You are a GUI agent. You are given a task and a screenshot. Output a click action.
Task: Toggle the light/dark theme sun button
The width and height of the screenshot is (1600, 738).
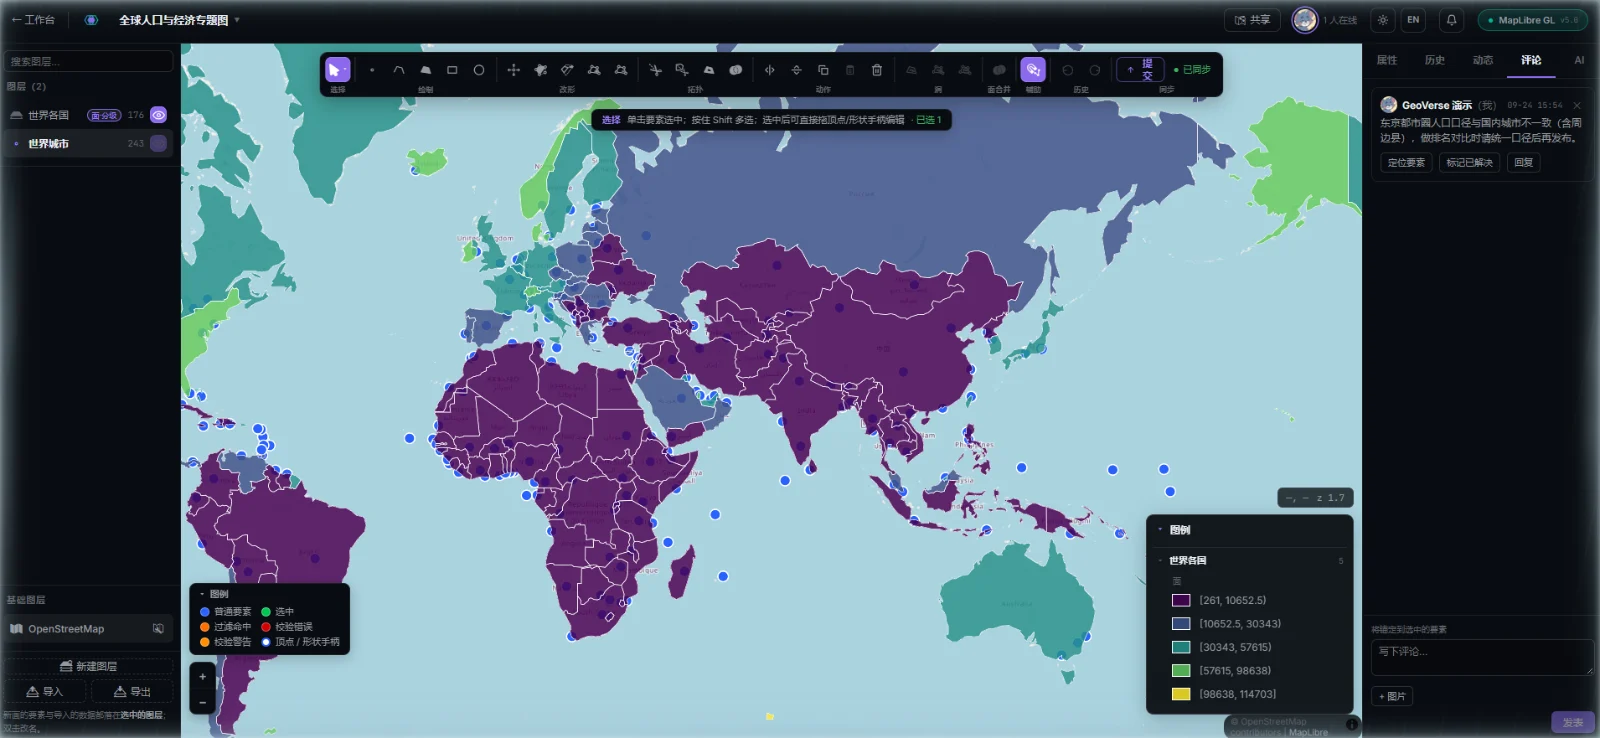point(1383,20)
